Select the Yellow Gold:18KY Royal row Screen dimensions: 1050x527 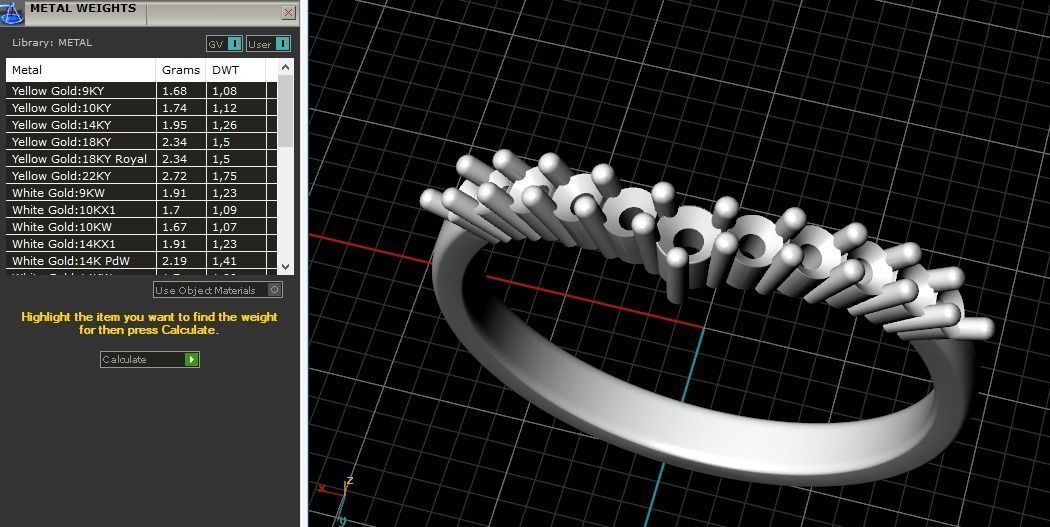141,159
